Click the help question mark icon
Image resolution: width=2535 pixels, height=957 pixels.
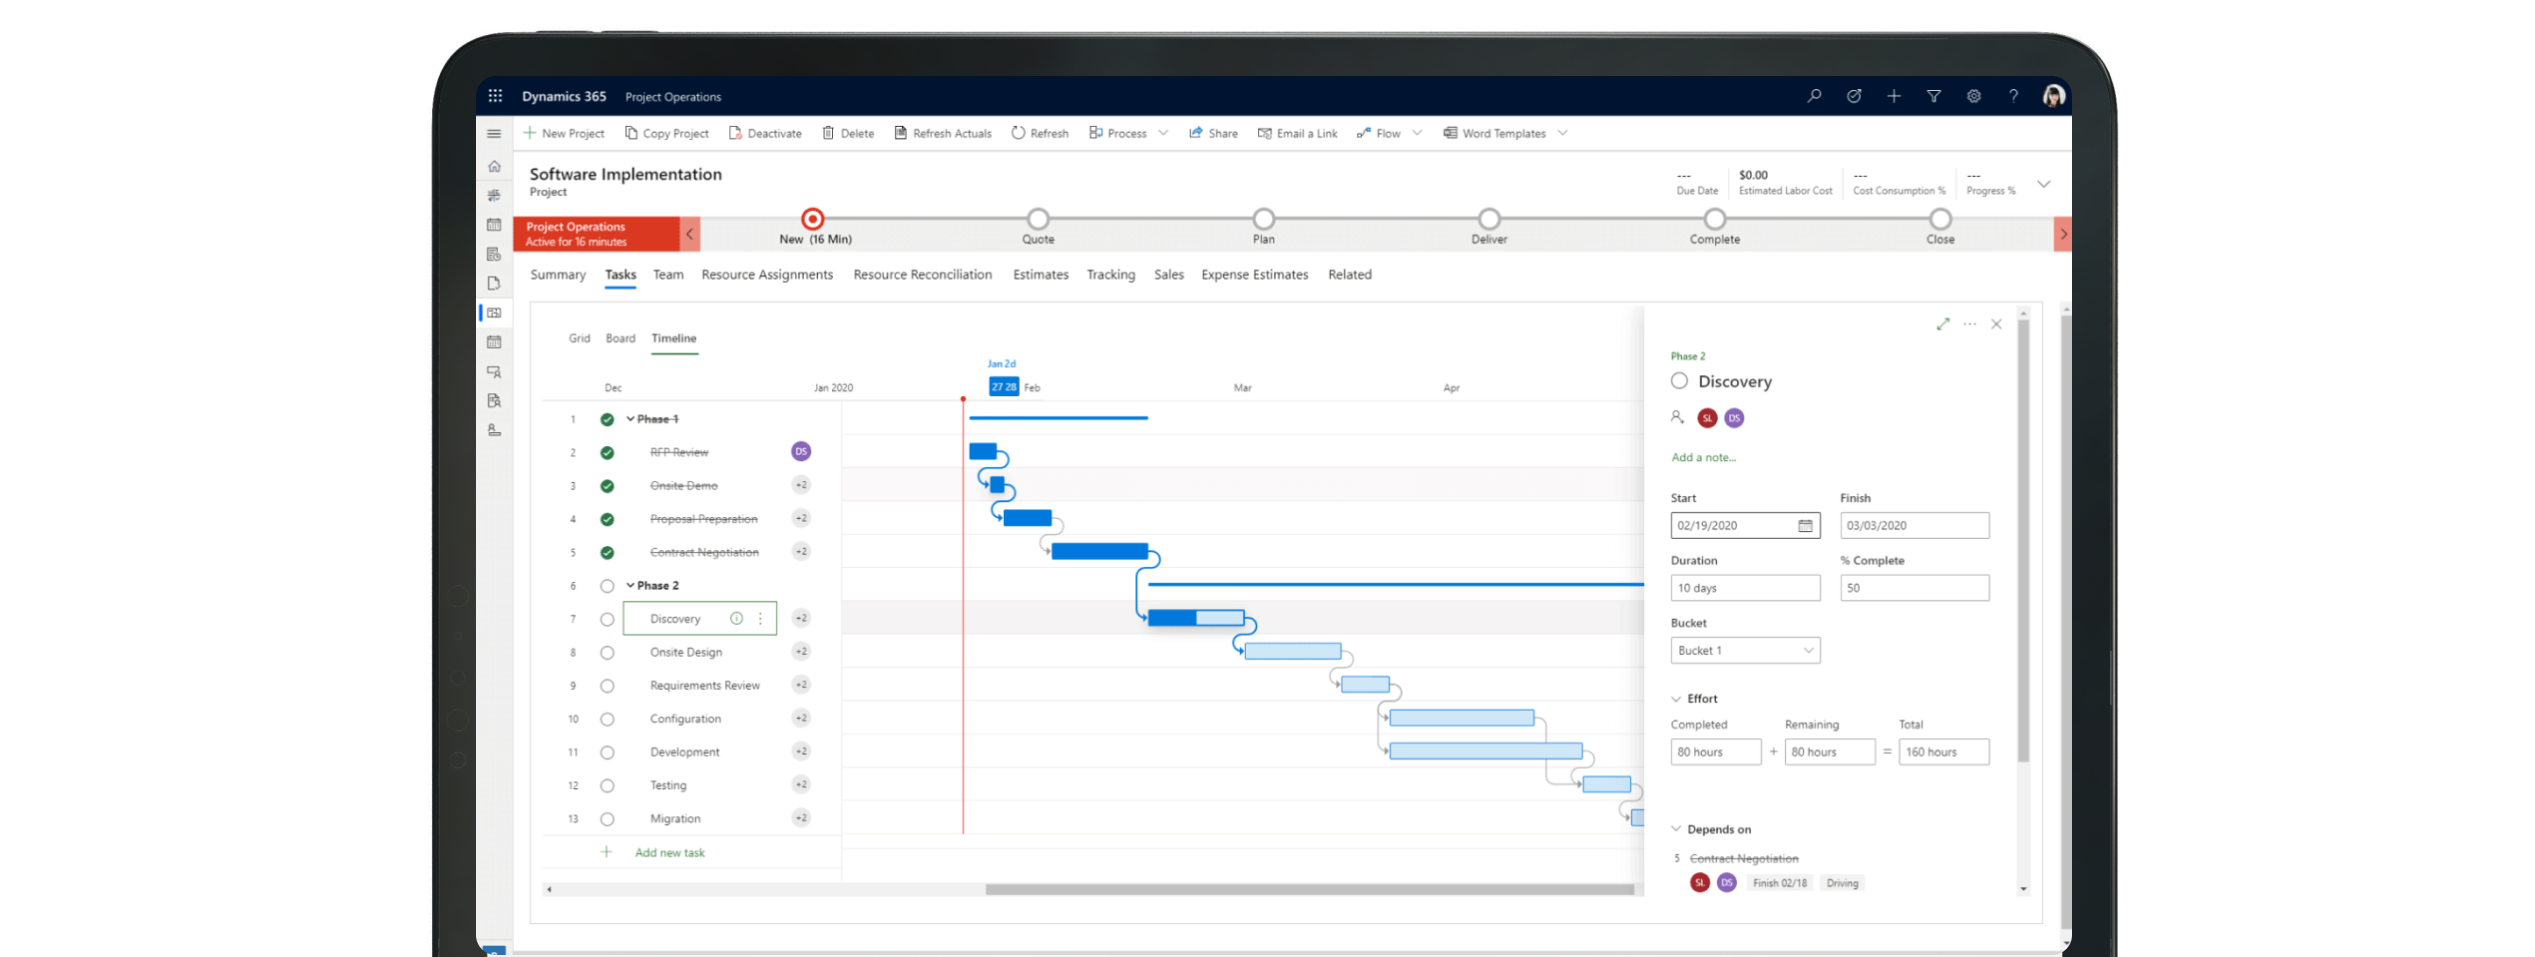[x=2013, y=96]
